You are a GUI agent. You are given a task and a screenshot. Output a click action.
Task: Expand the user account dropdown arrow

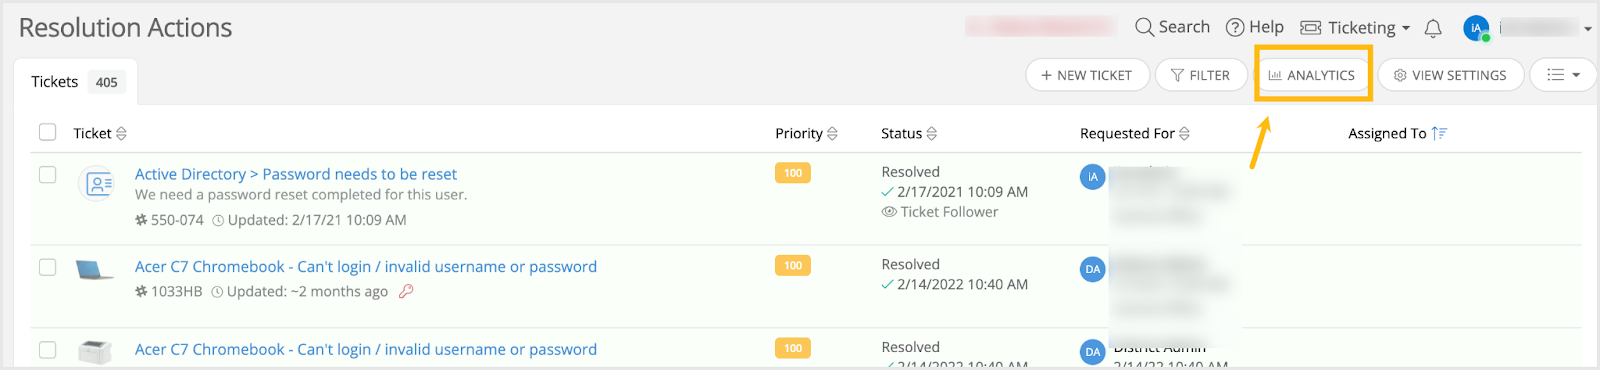[x=1587, y=29]
